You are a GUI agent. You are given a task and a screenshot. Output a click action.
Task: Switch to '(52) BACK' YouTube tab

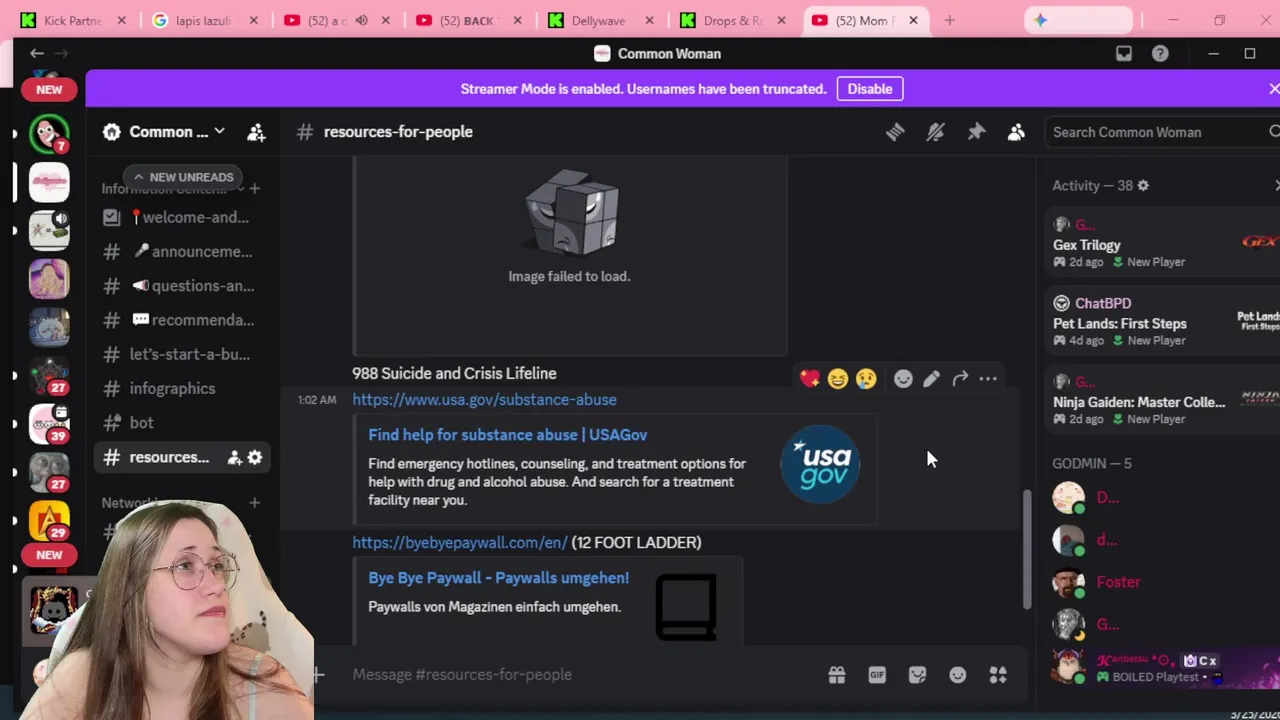[x=468, y=20]
